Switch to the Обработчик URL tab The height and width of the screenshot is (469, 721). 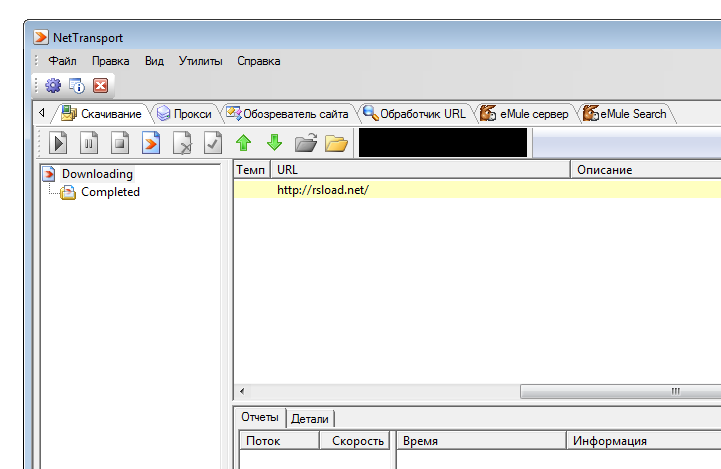coord(415,114)
